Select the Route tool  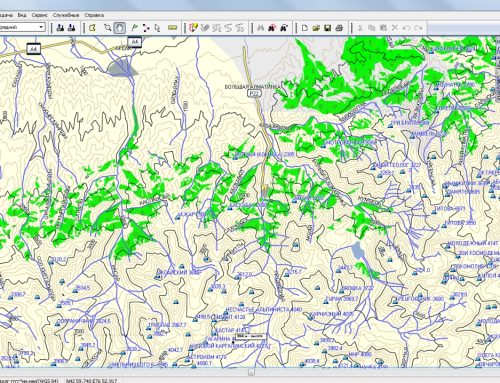point(146,28)
